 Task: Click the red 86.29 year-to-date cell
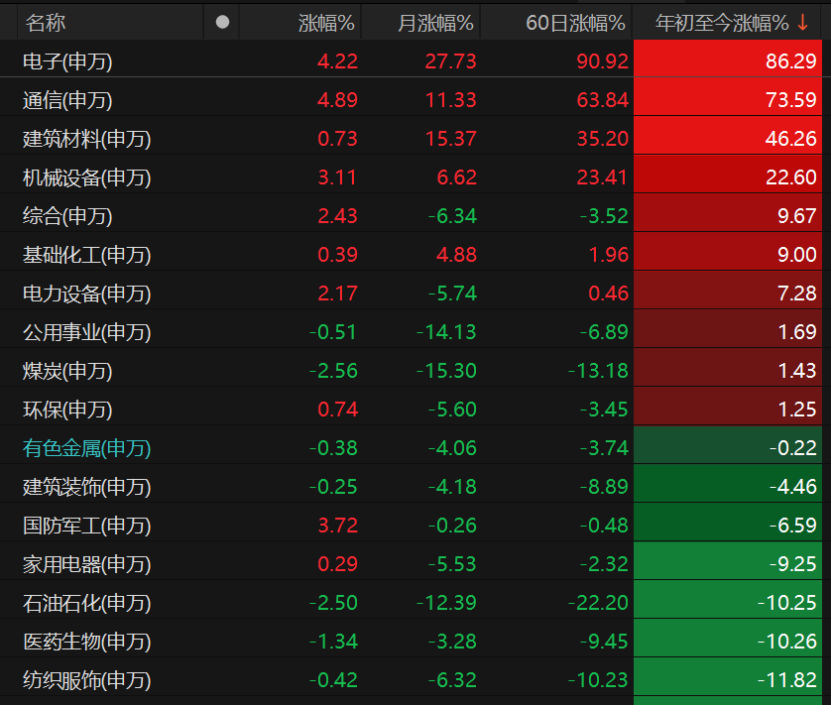(728, 61)
